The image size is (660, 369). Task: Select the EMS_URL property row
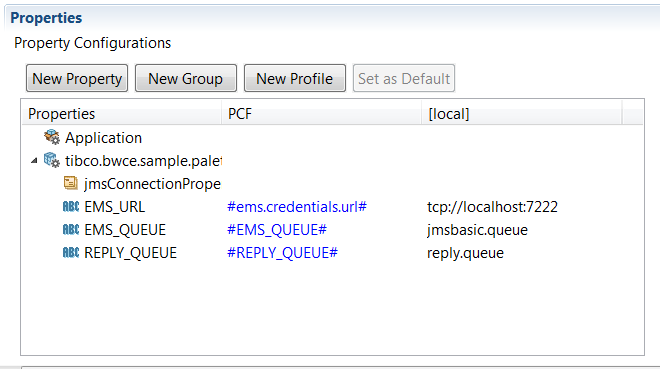point(333,207)
